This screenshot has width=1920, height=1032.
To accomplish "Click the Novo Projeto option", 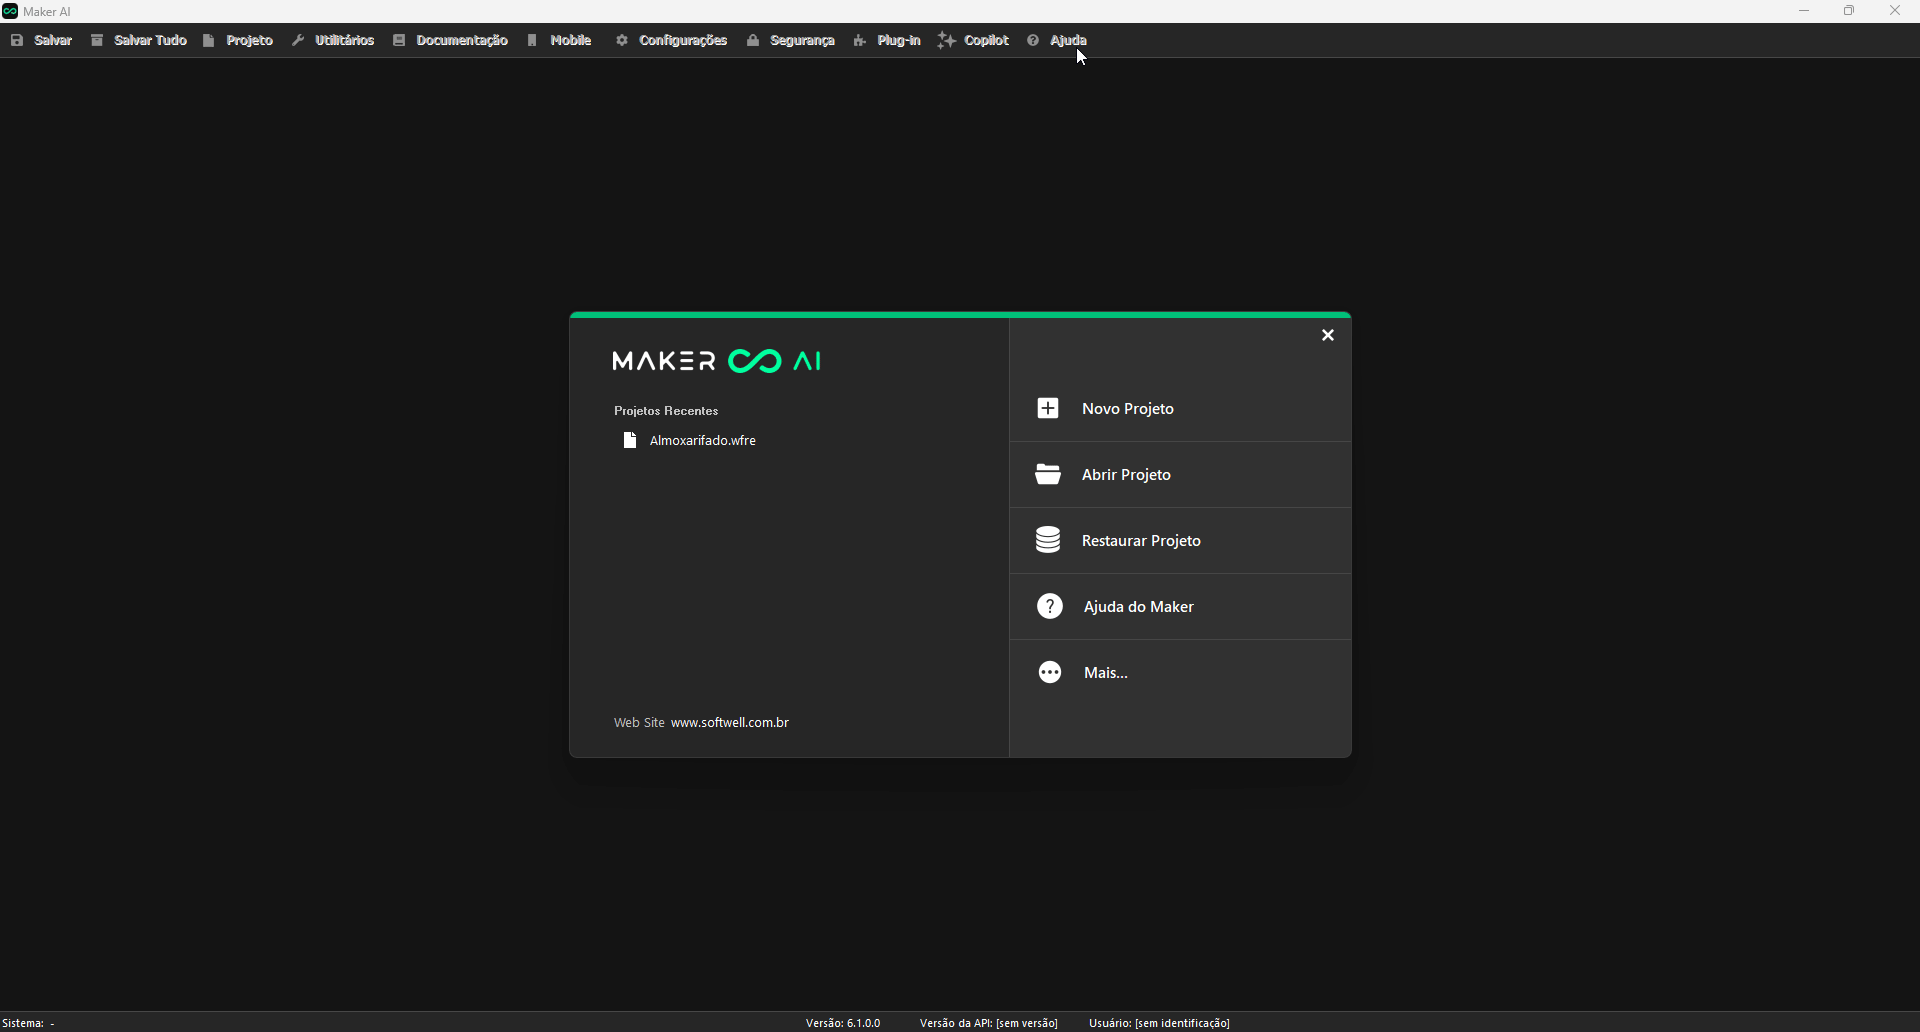I will [x=1128, y=408].
